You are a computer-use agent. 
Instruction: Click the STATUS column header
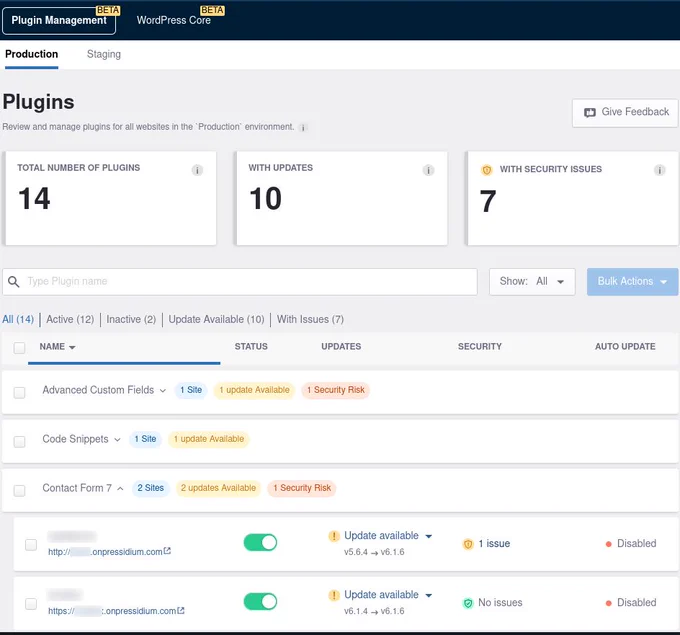click(x=251, y=347)
